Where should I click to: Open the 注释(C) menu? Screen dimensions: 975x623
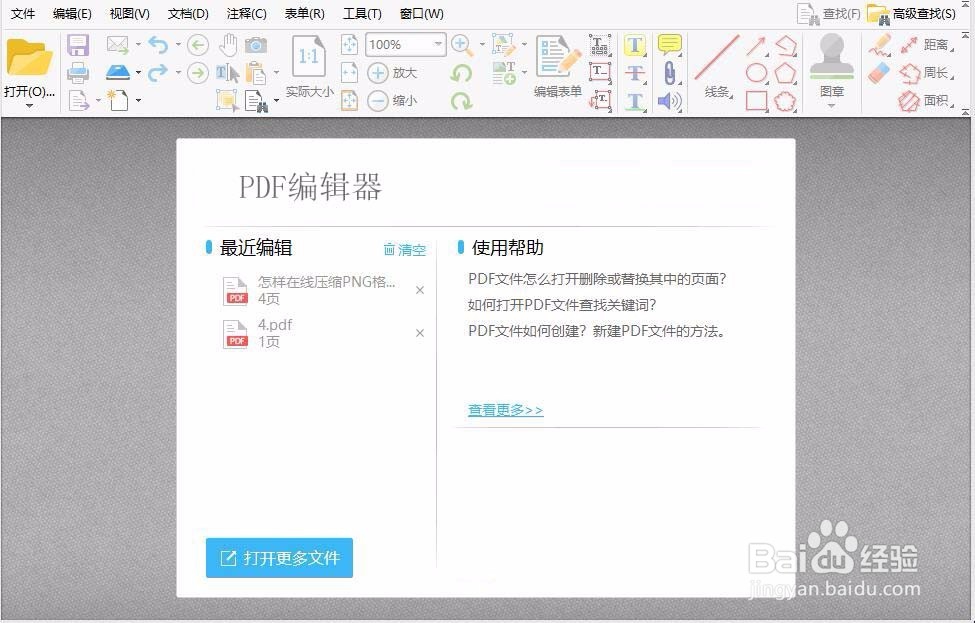pos(247,13)
